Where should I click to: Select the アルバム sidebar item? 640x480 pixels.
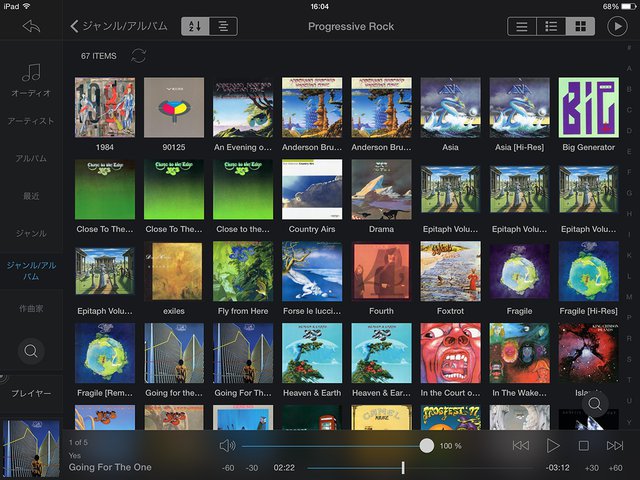tap(31, 158)
